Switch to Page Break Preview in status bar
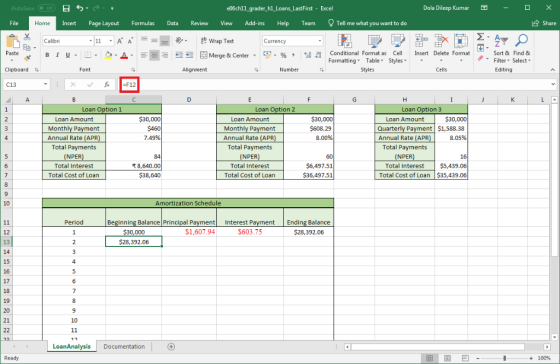The width and height of the screenshot is (560, 364). 465,358
